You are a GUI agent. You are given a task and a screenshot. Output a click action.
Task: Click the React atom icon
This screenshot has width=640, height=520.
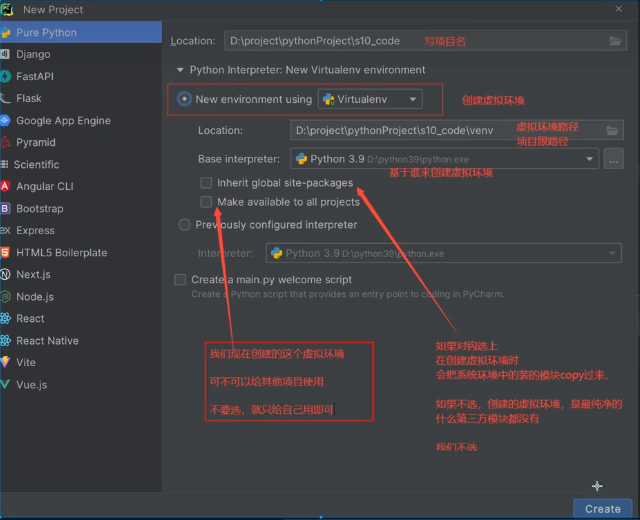pyautogui.click(x=5, y=318)
